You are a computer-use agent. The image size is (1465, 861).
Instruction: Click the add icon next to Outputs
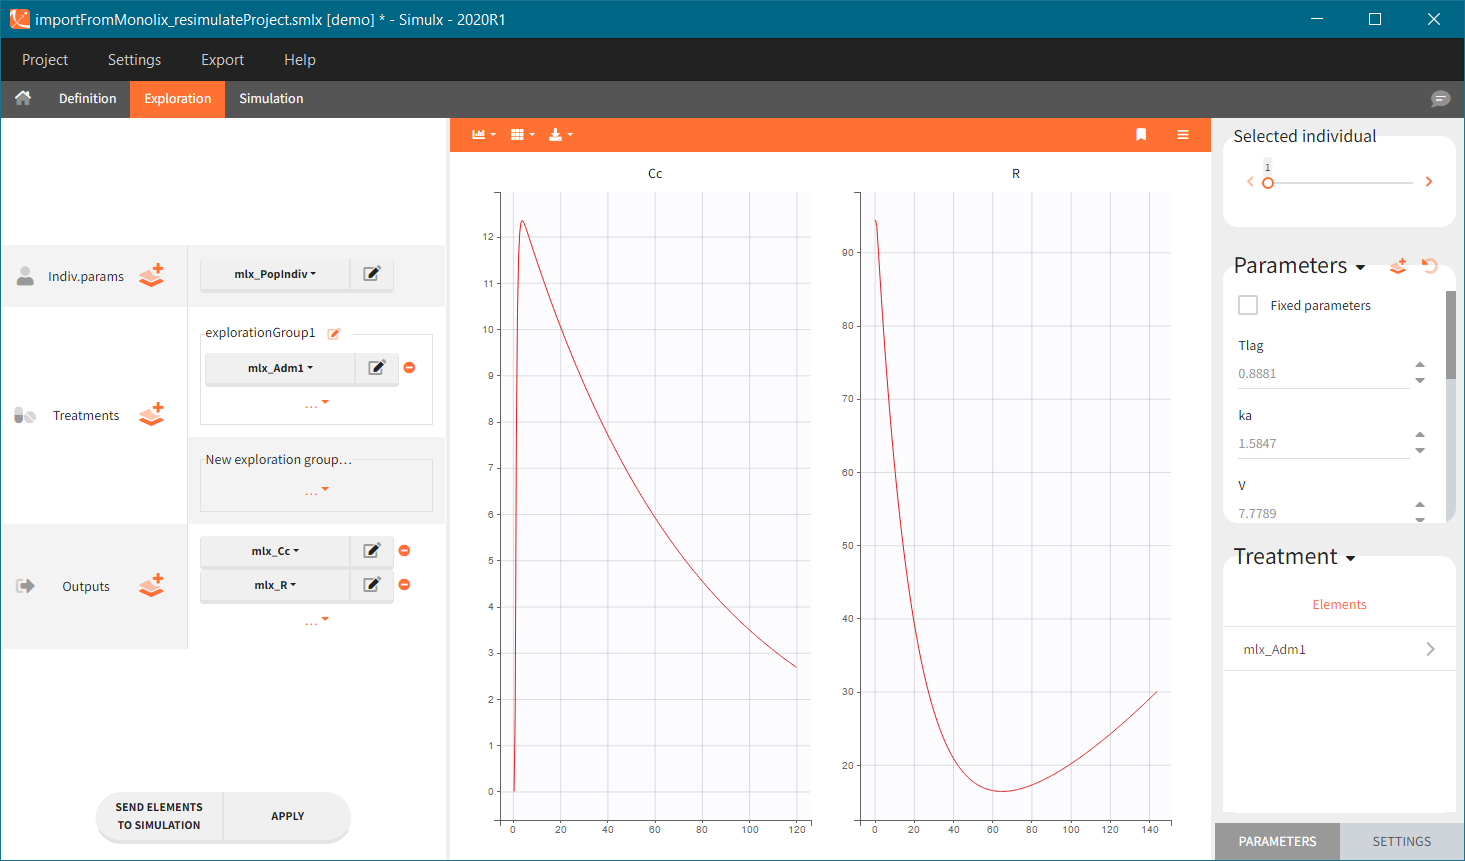tap(151, 586)
